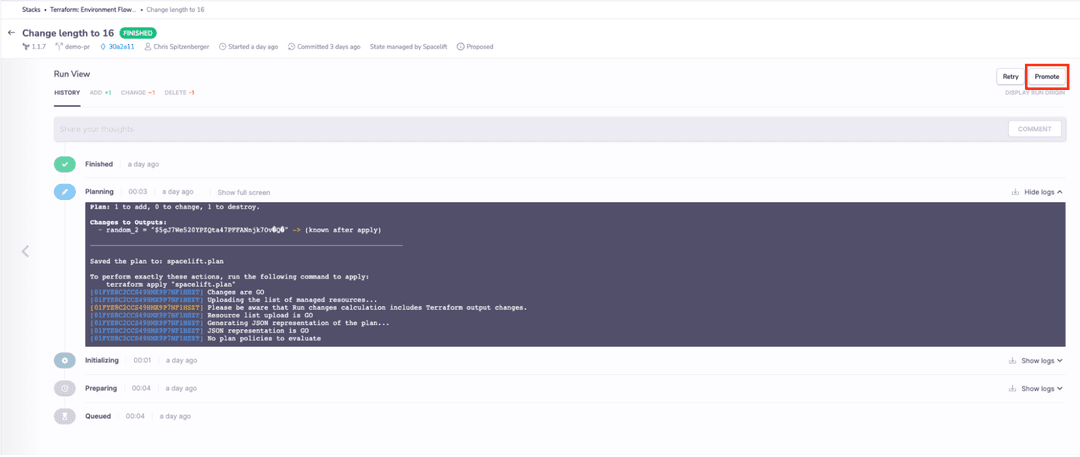Click the demo-pr branch icon

[x=59, y=47]
